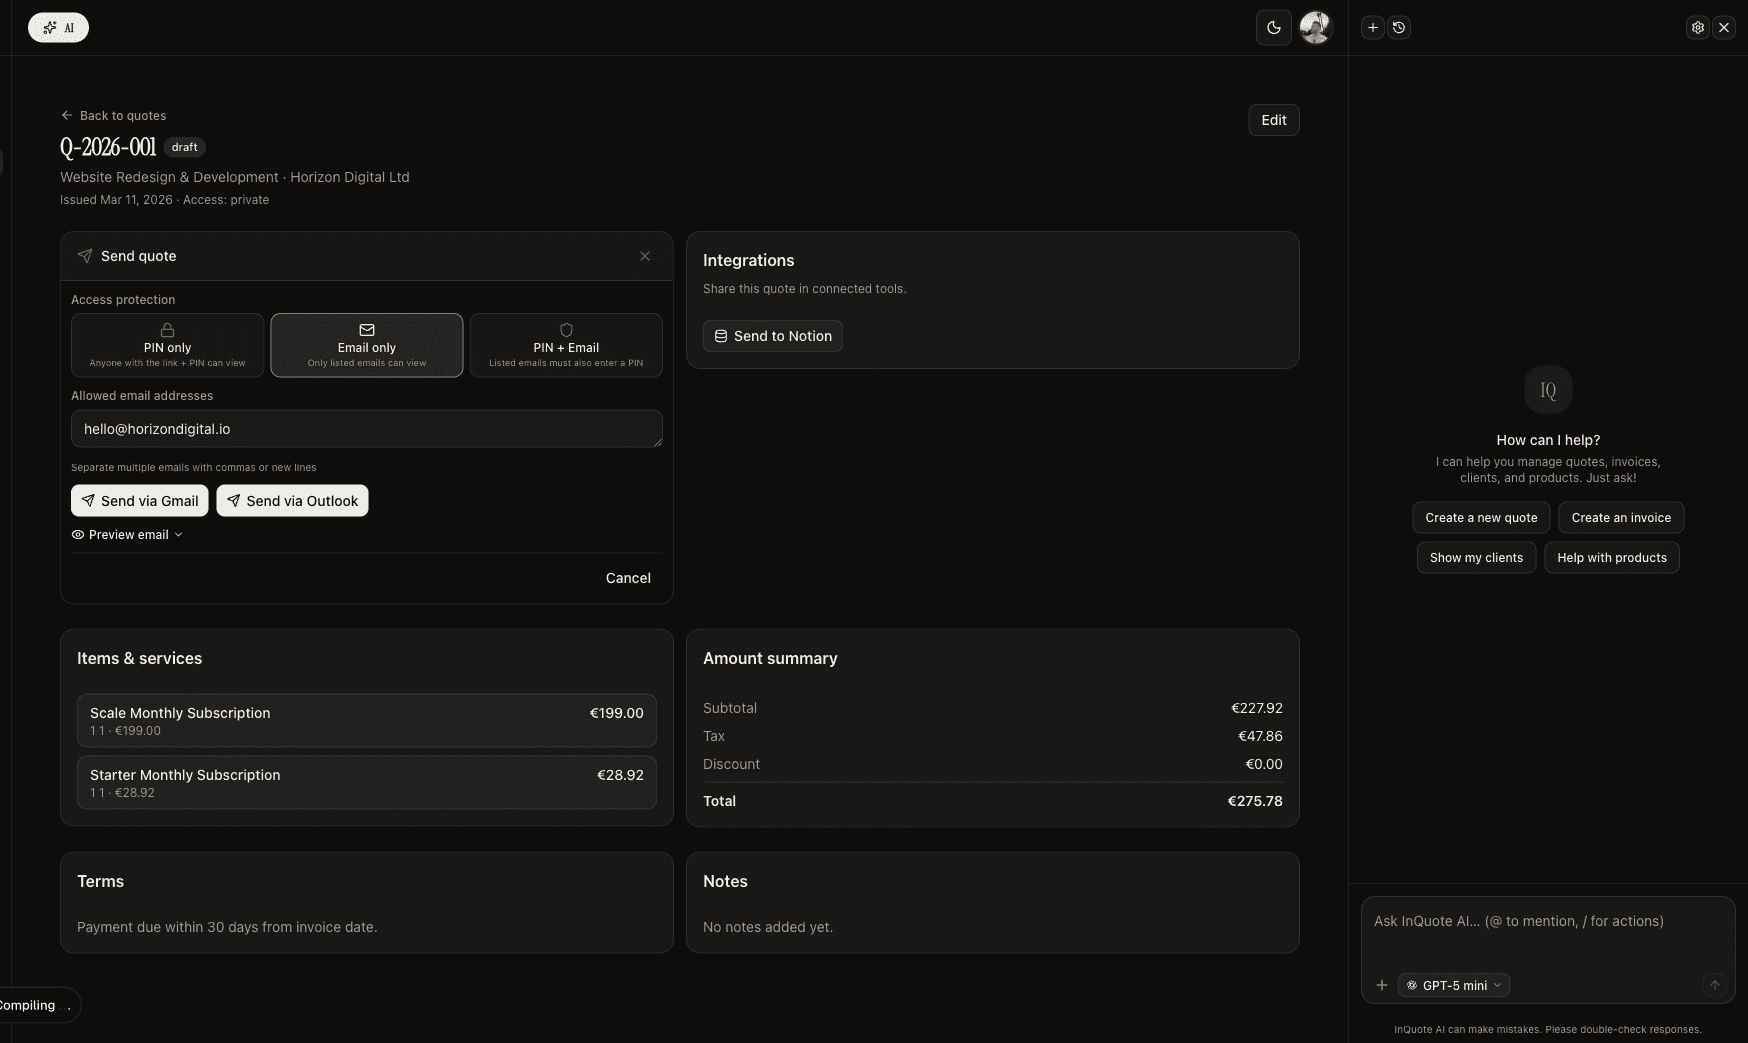Start a new chat with plus icon
Screen dimensions: 1748x1043
click(1373, 28)
